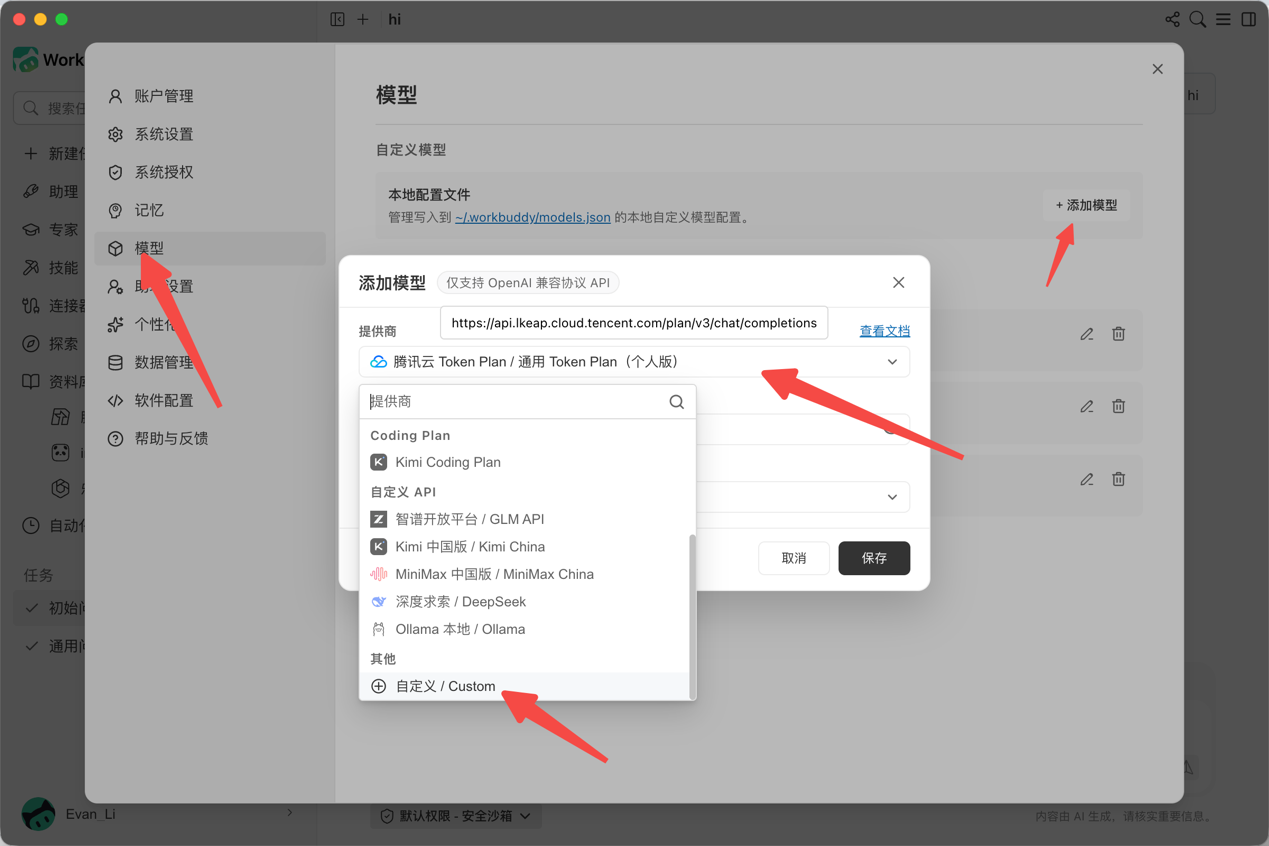Click 取消 to cancel adding model
The image size is (1269, 846).
(x=794, y=558)
